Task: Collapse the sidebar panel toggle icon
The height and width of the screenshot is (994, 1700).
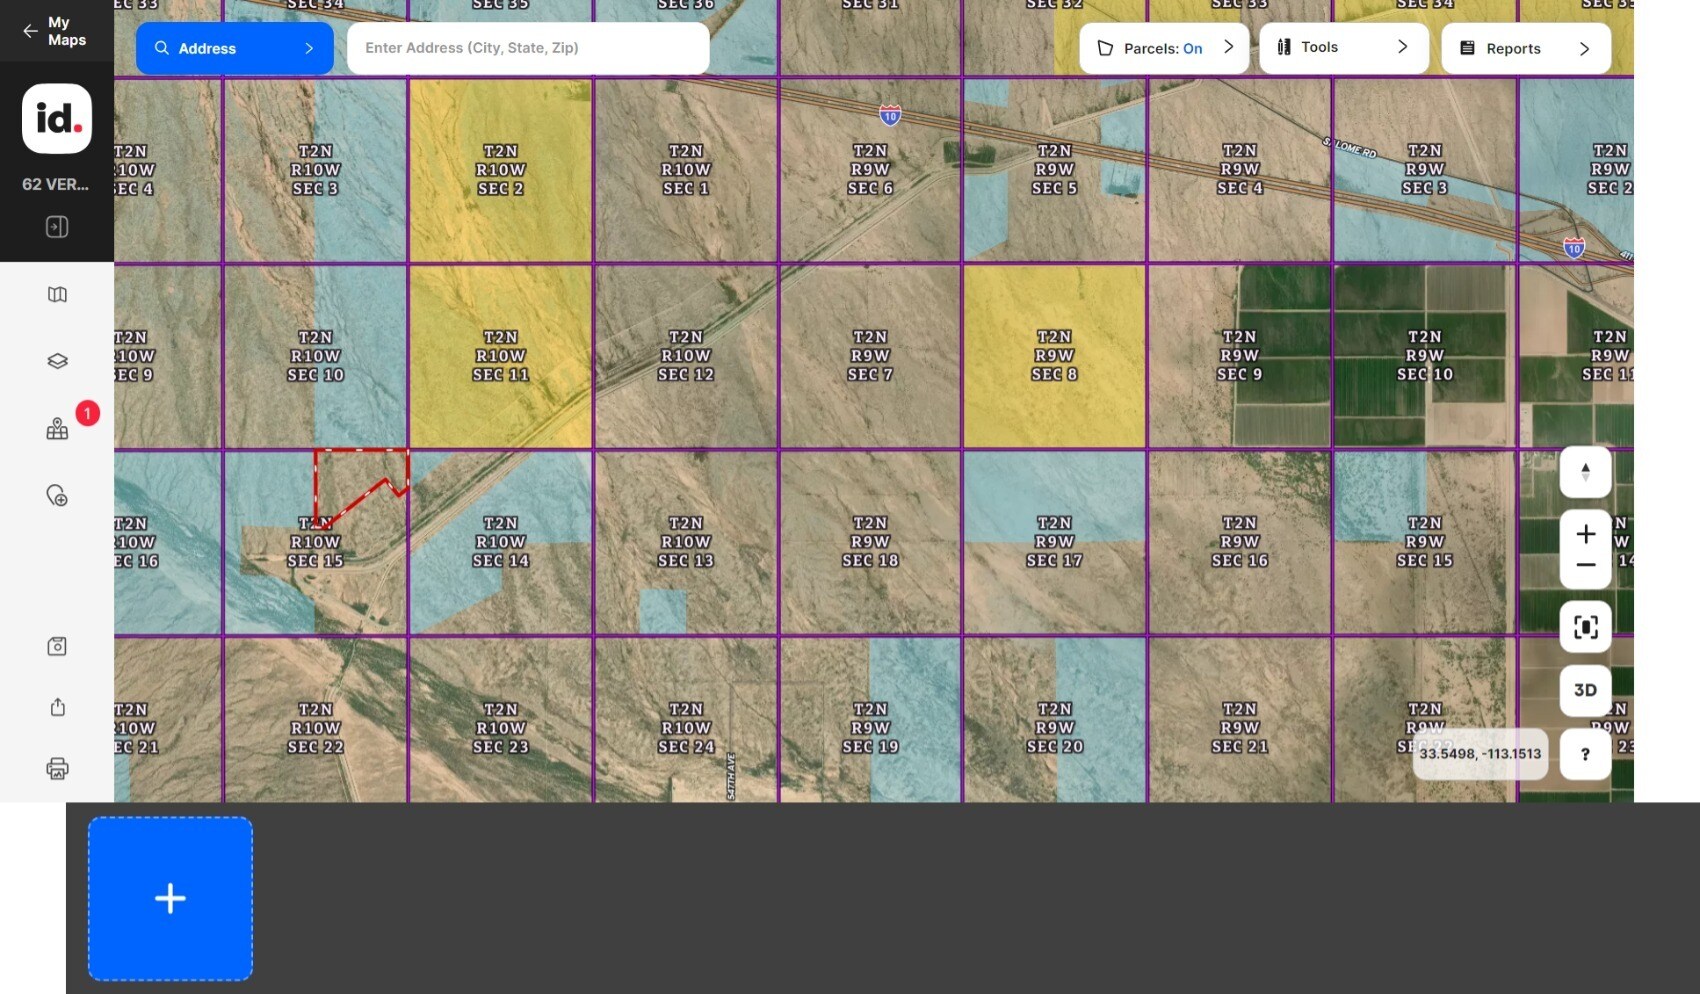Action: coord(57,227)
